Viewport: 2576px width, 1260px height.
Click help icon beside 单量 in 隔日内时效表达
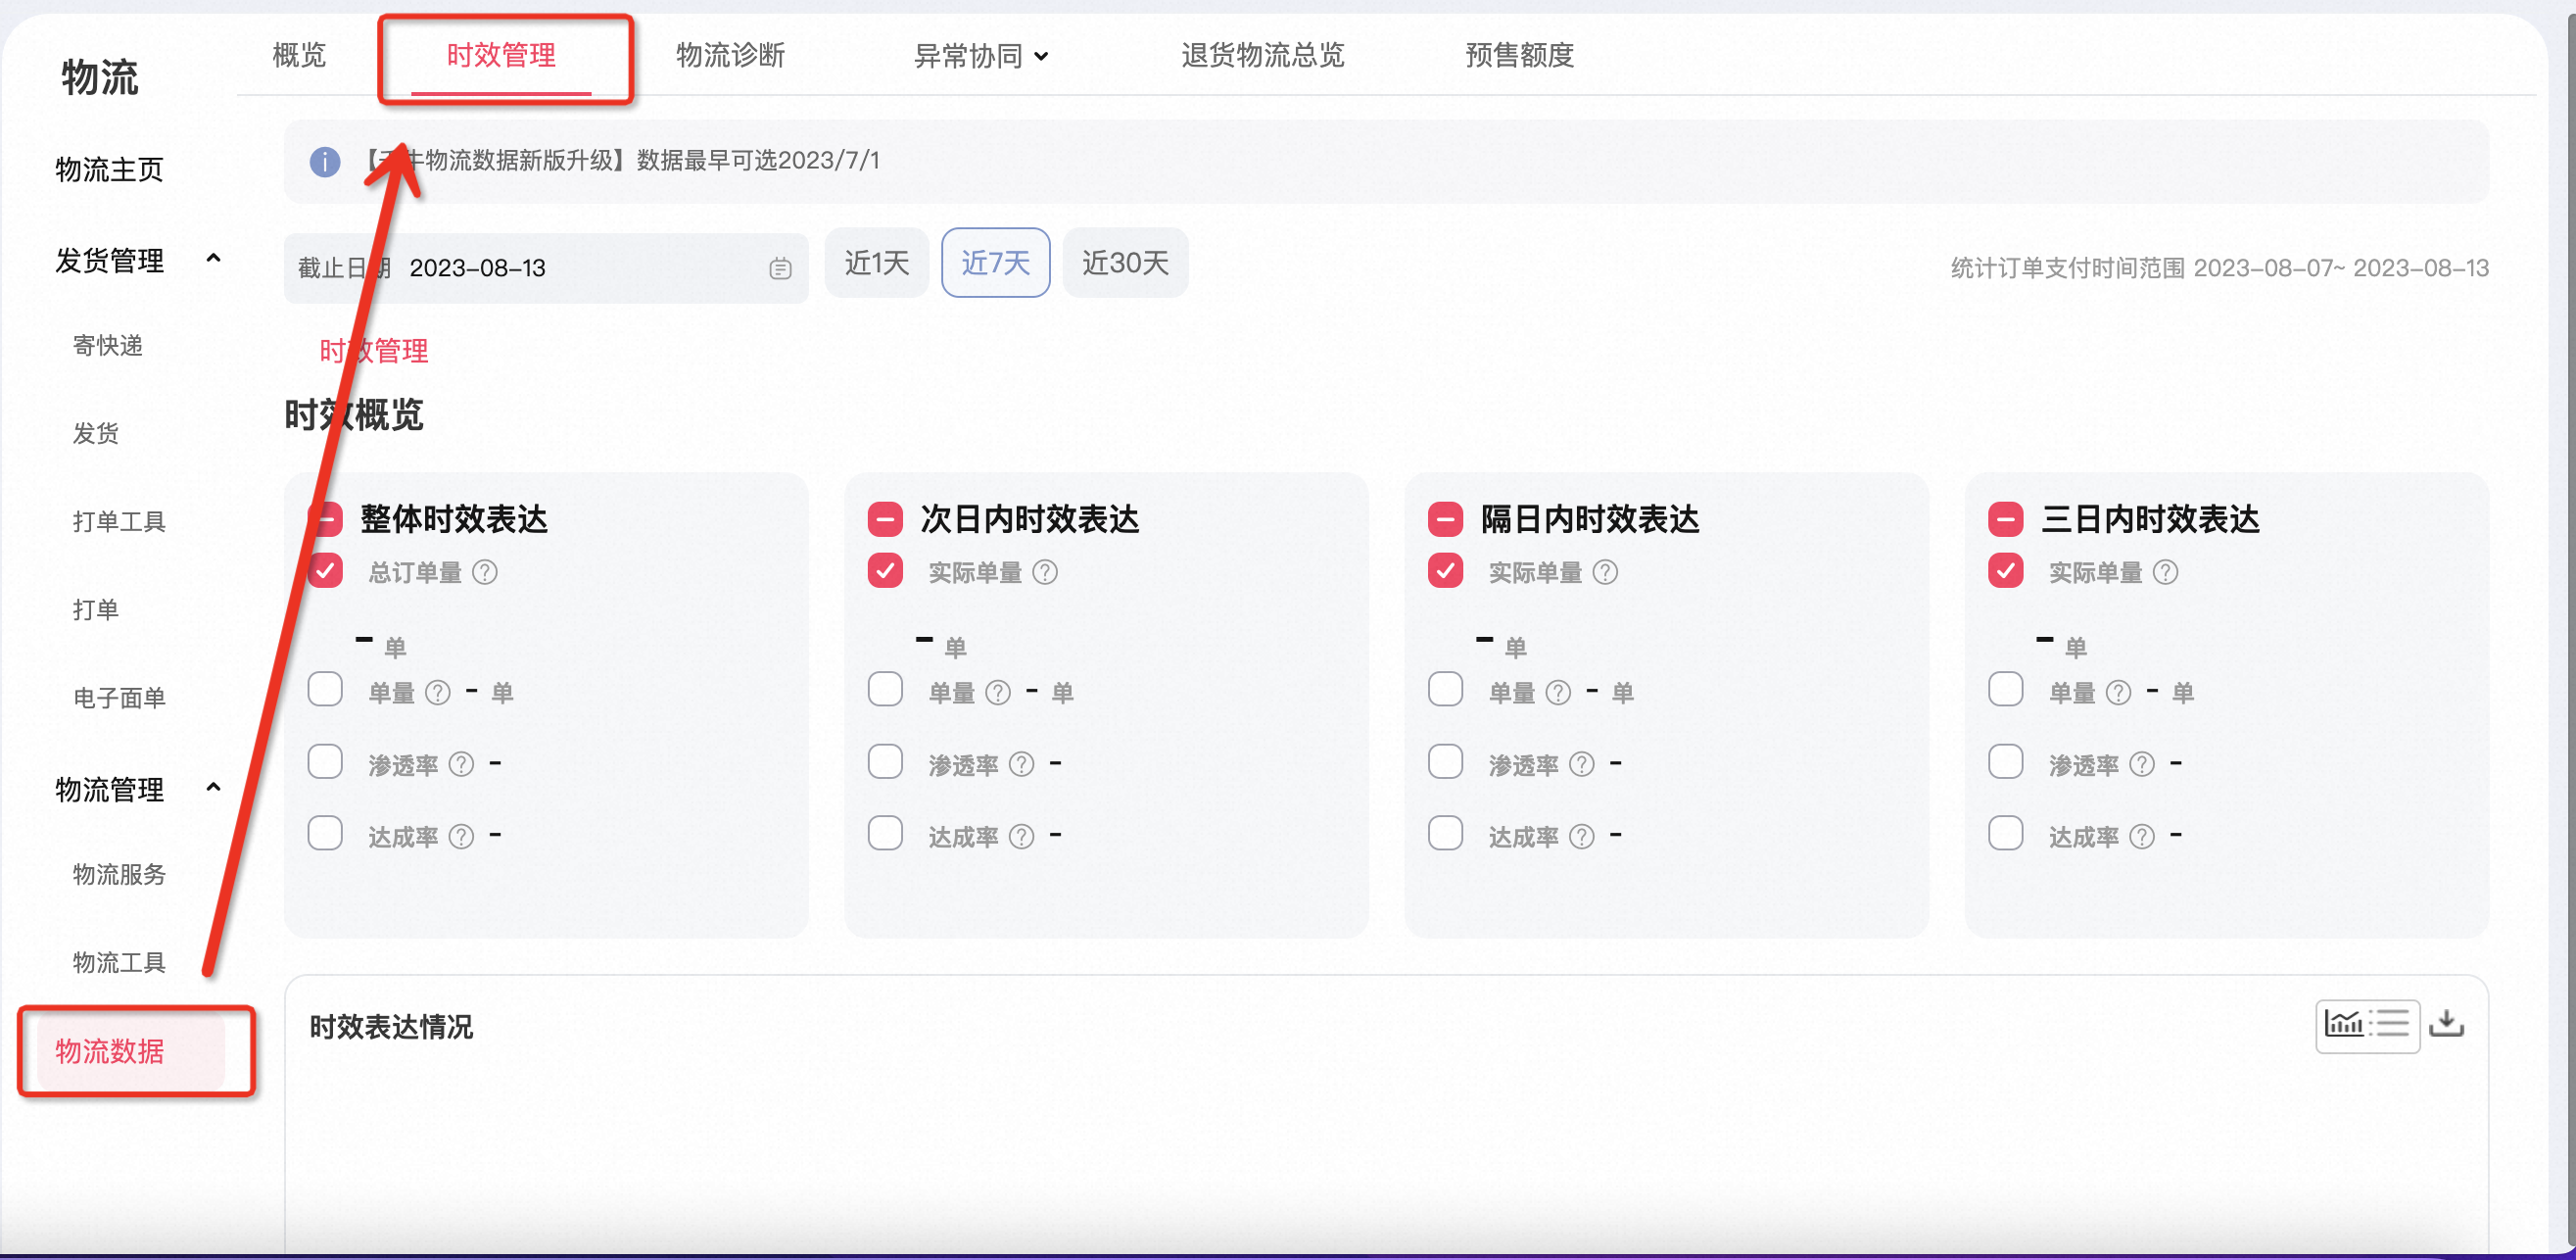click(1557, 692)
